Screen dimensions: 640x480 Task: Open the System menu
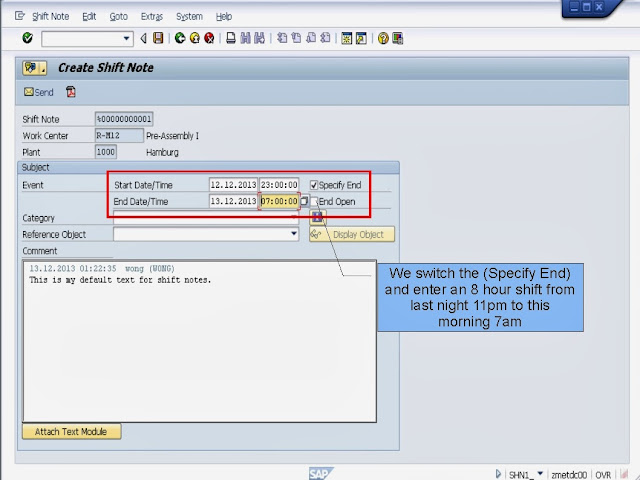click(189, 16)
